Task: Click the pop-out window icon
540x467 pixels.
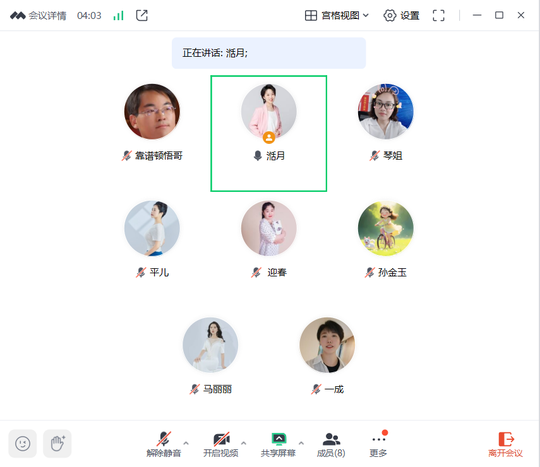Action: pos(142,15)
